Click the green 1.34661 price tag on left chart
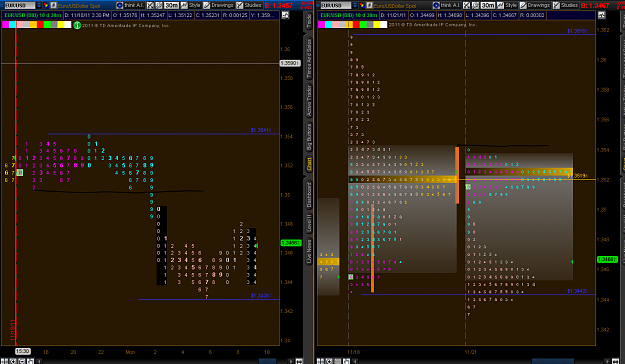The image size is (625, 364). coord(291,243)
